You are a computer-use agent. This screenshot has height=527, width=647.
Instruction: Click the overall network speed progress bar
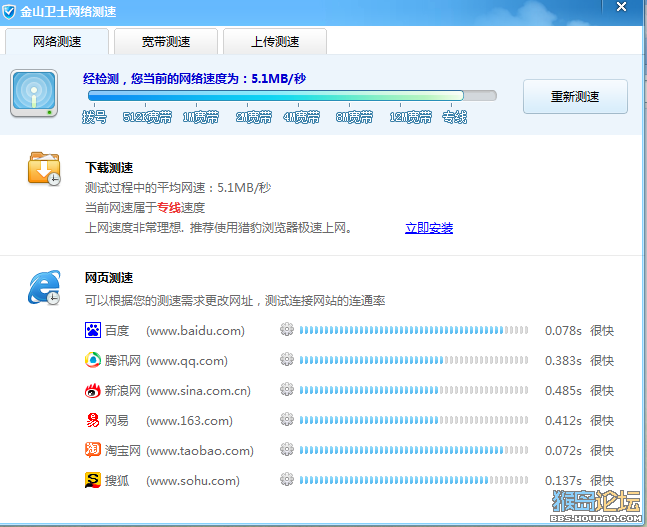(x=292, y=96)
